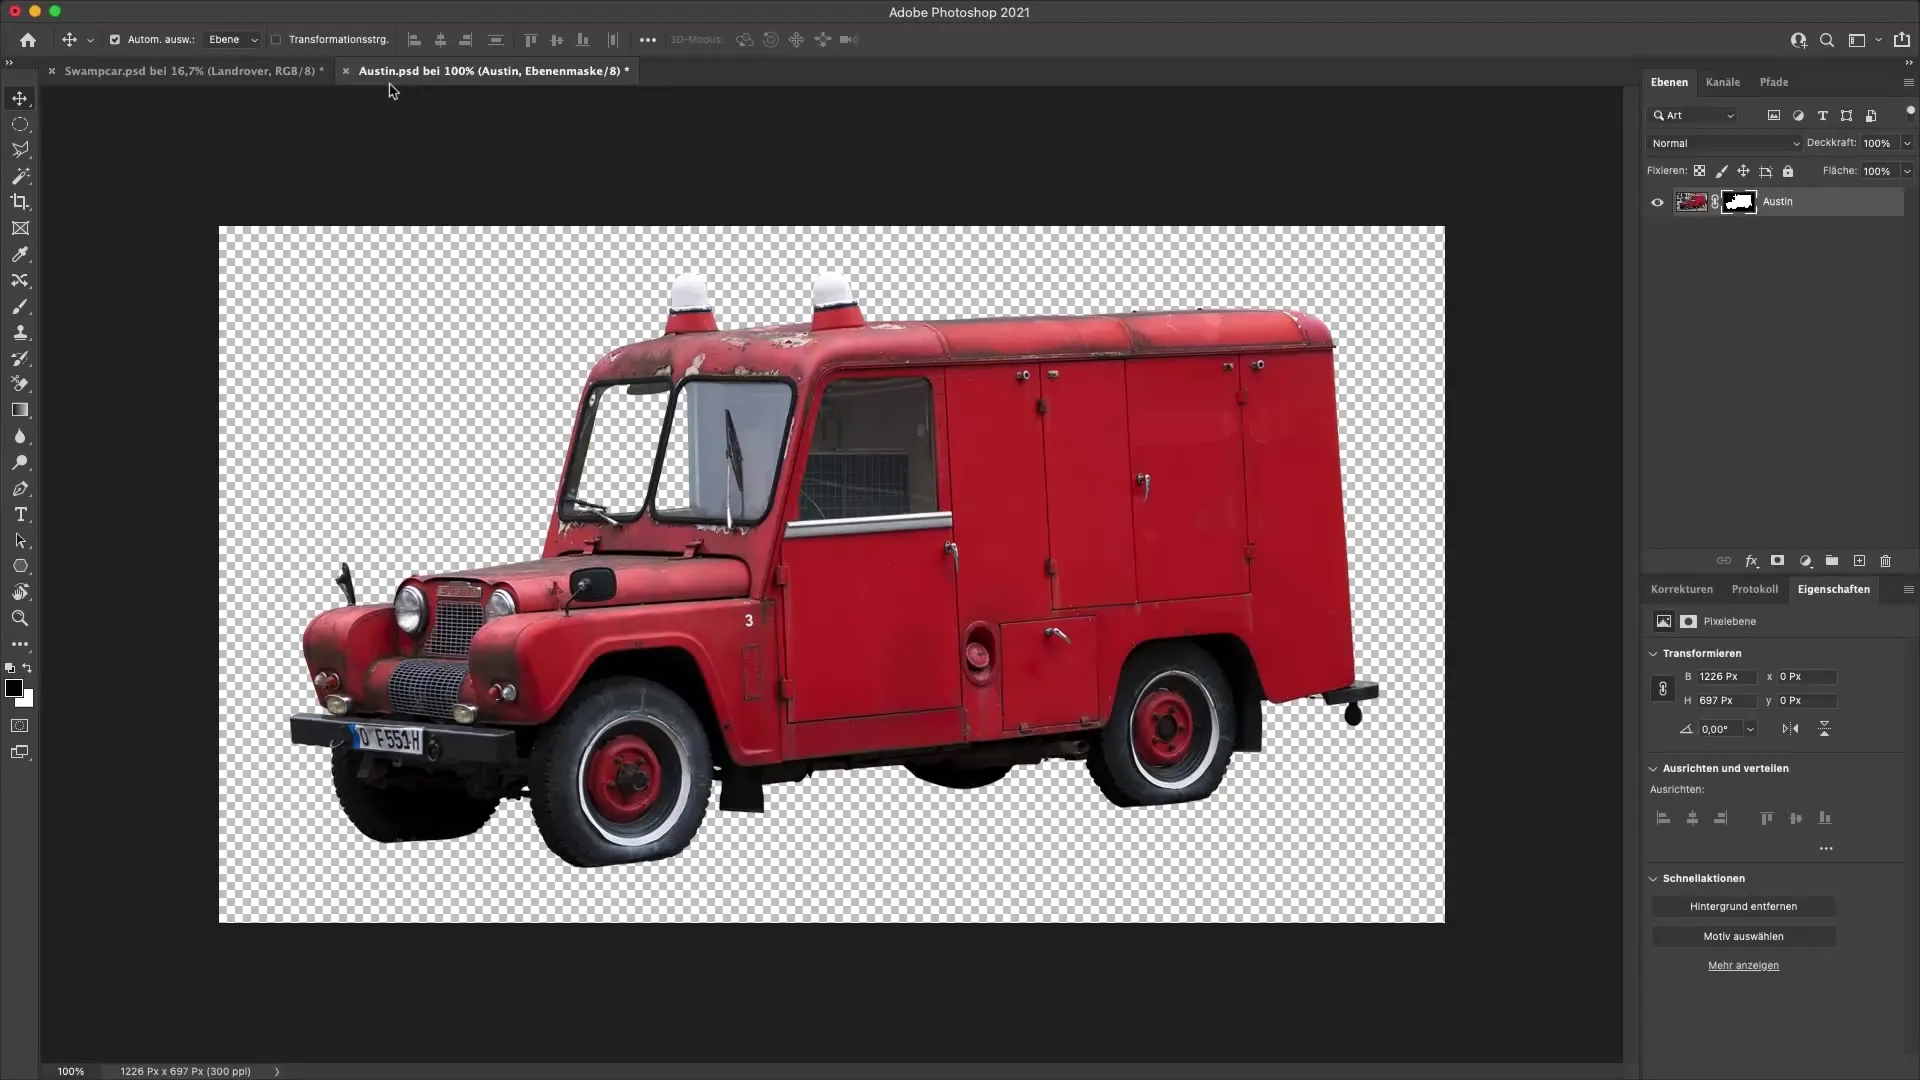The height and width of the screenshot is (1080, 1920).
Task: Click the Hintergrund entfernen button
Action: [1745, 906]
